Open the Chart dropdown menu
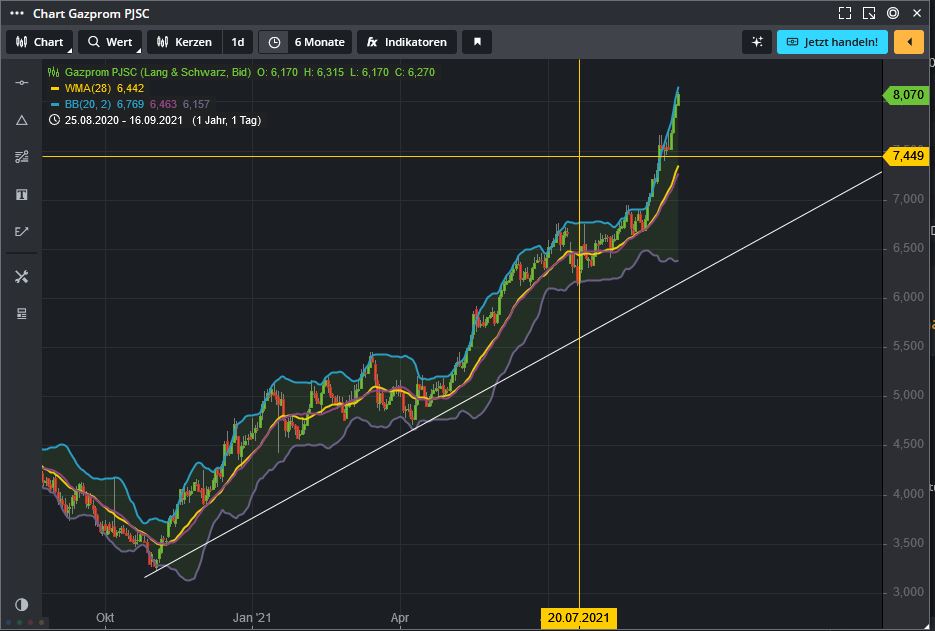935x631 pixels. (40, 42)
